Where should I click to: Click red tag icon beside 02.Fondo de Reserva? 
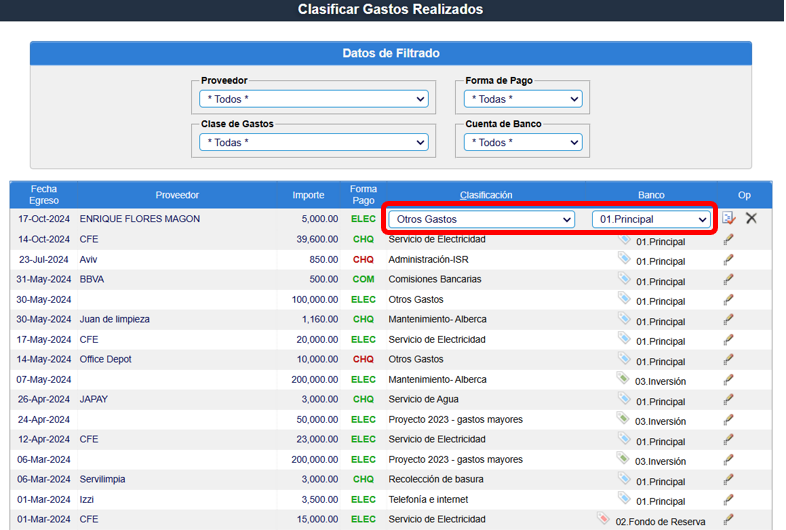pyautogui.click(x=603, y=518)
